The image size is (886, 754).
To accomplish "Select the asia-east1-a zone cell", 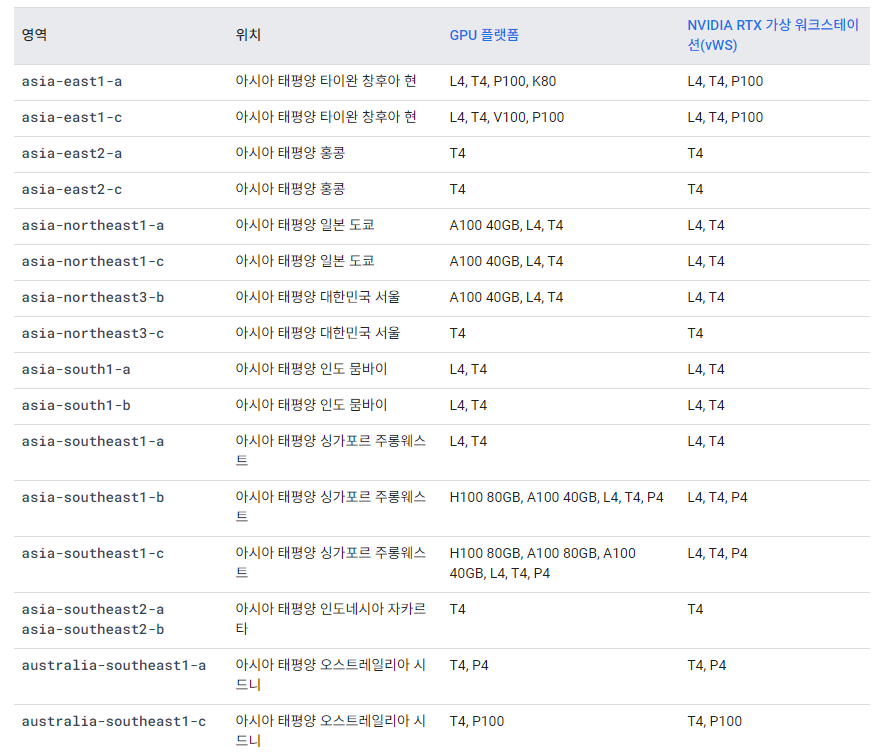I will (72, 81).
